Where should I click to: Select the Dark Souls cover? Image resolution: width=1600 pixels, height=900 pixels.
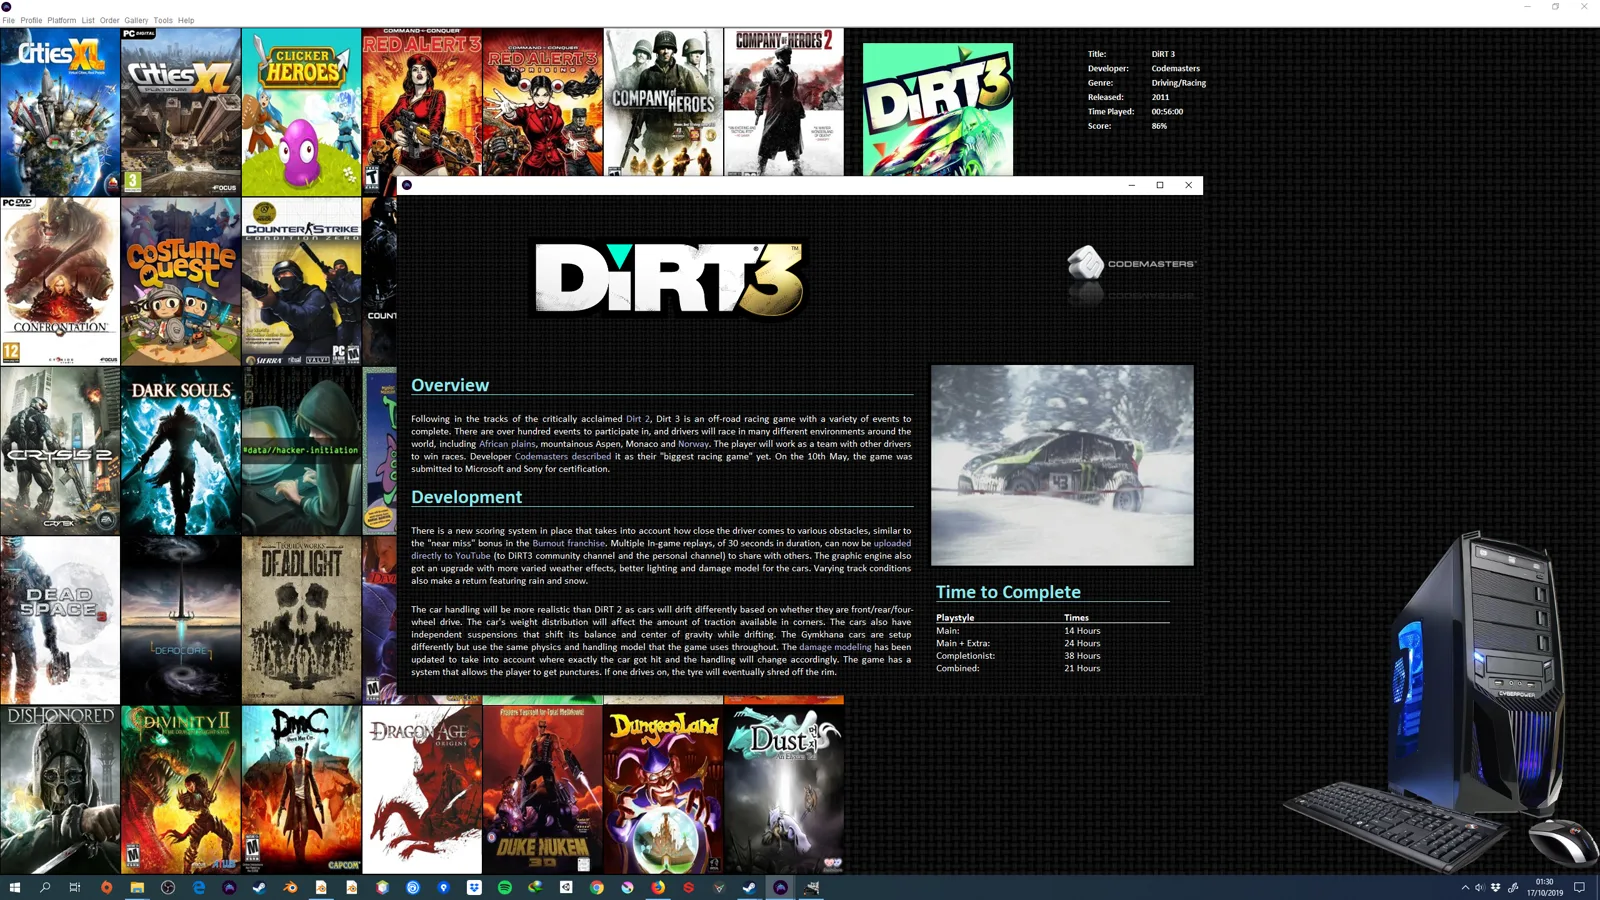[181, 451]
